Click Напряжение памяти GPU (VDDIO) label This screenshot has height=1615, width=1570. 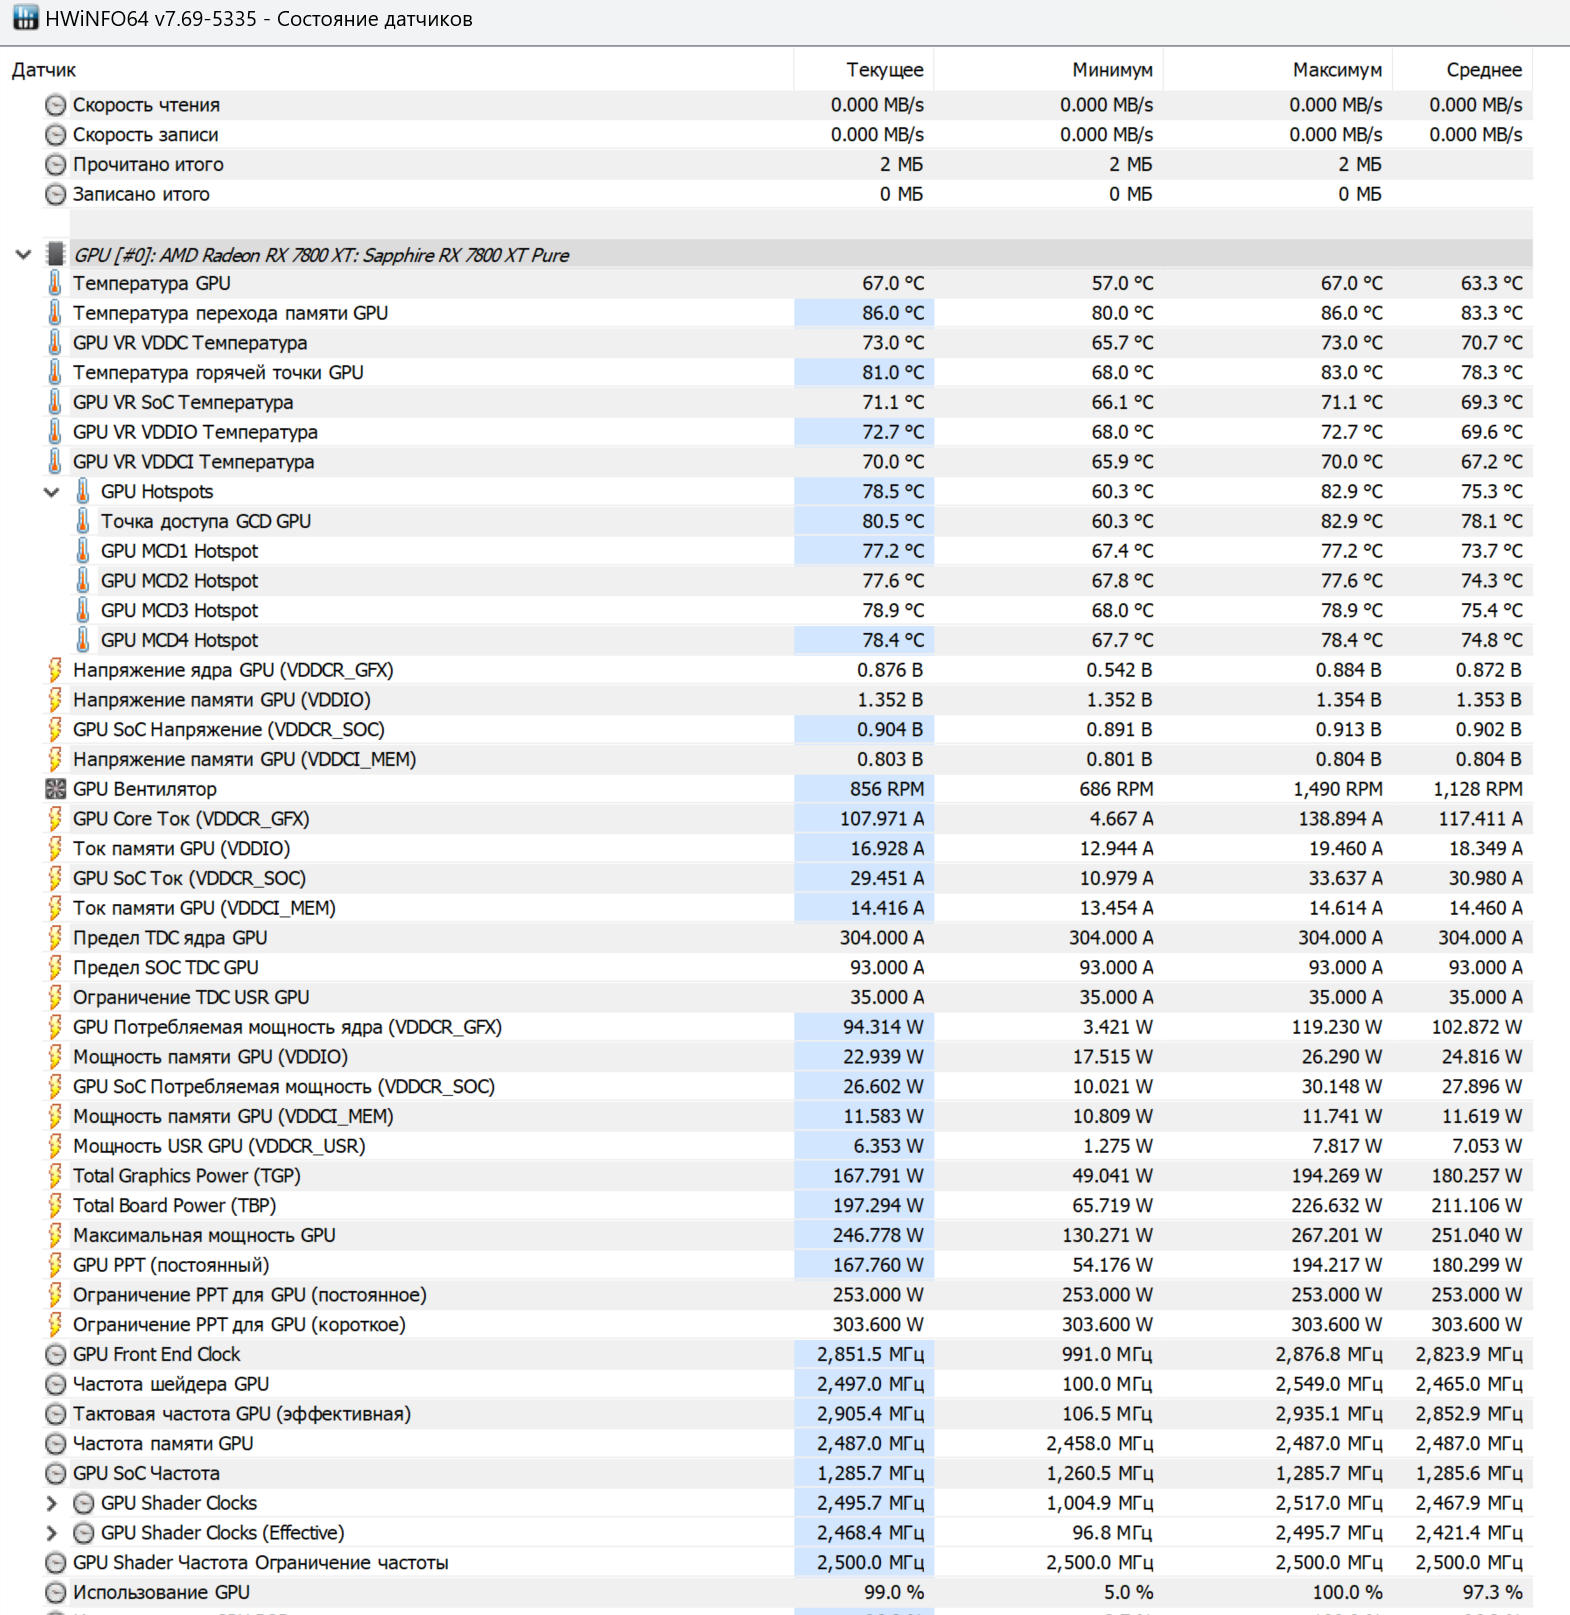[x=222, y=700]
